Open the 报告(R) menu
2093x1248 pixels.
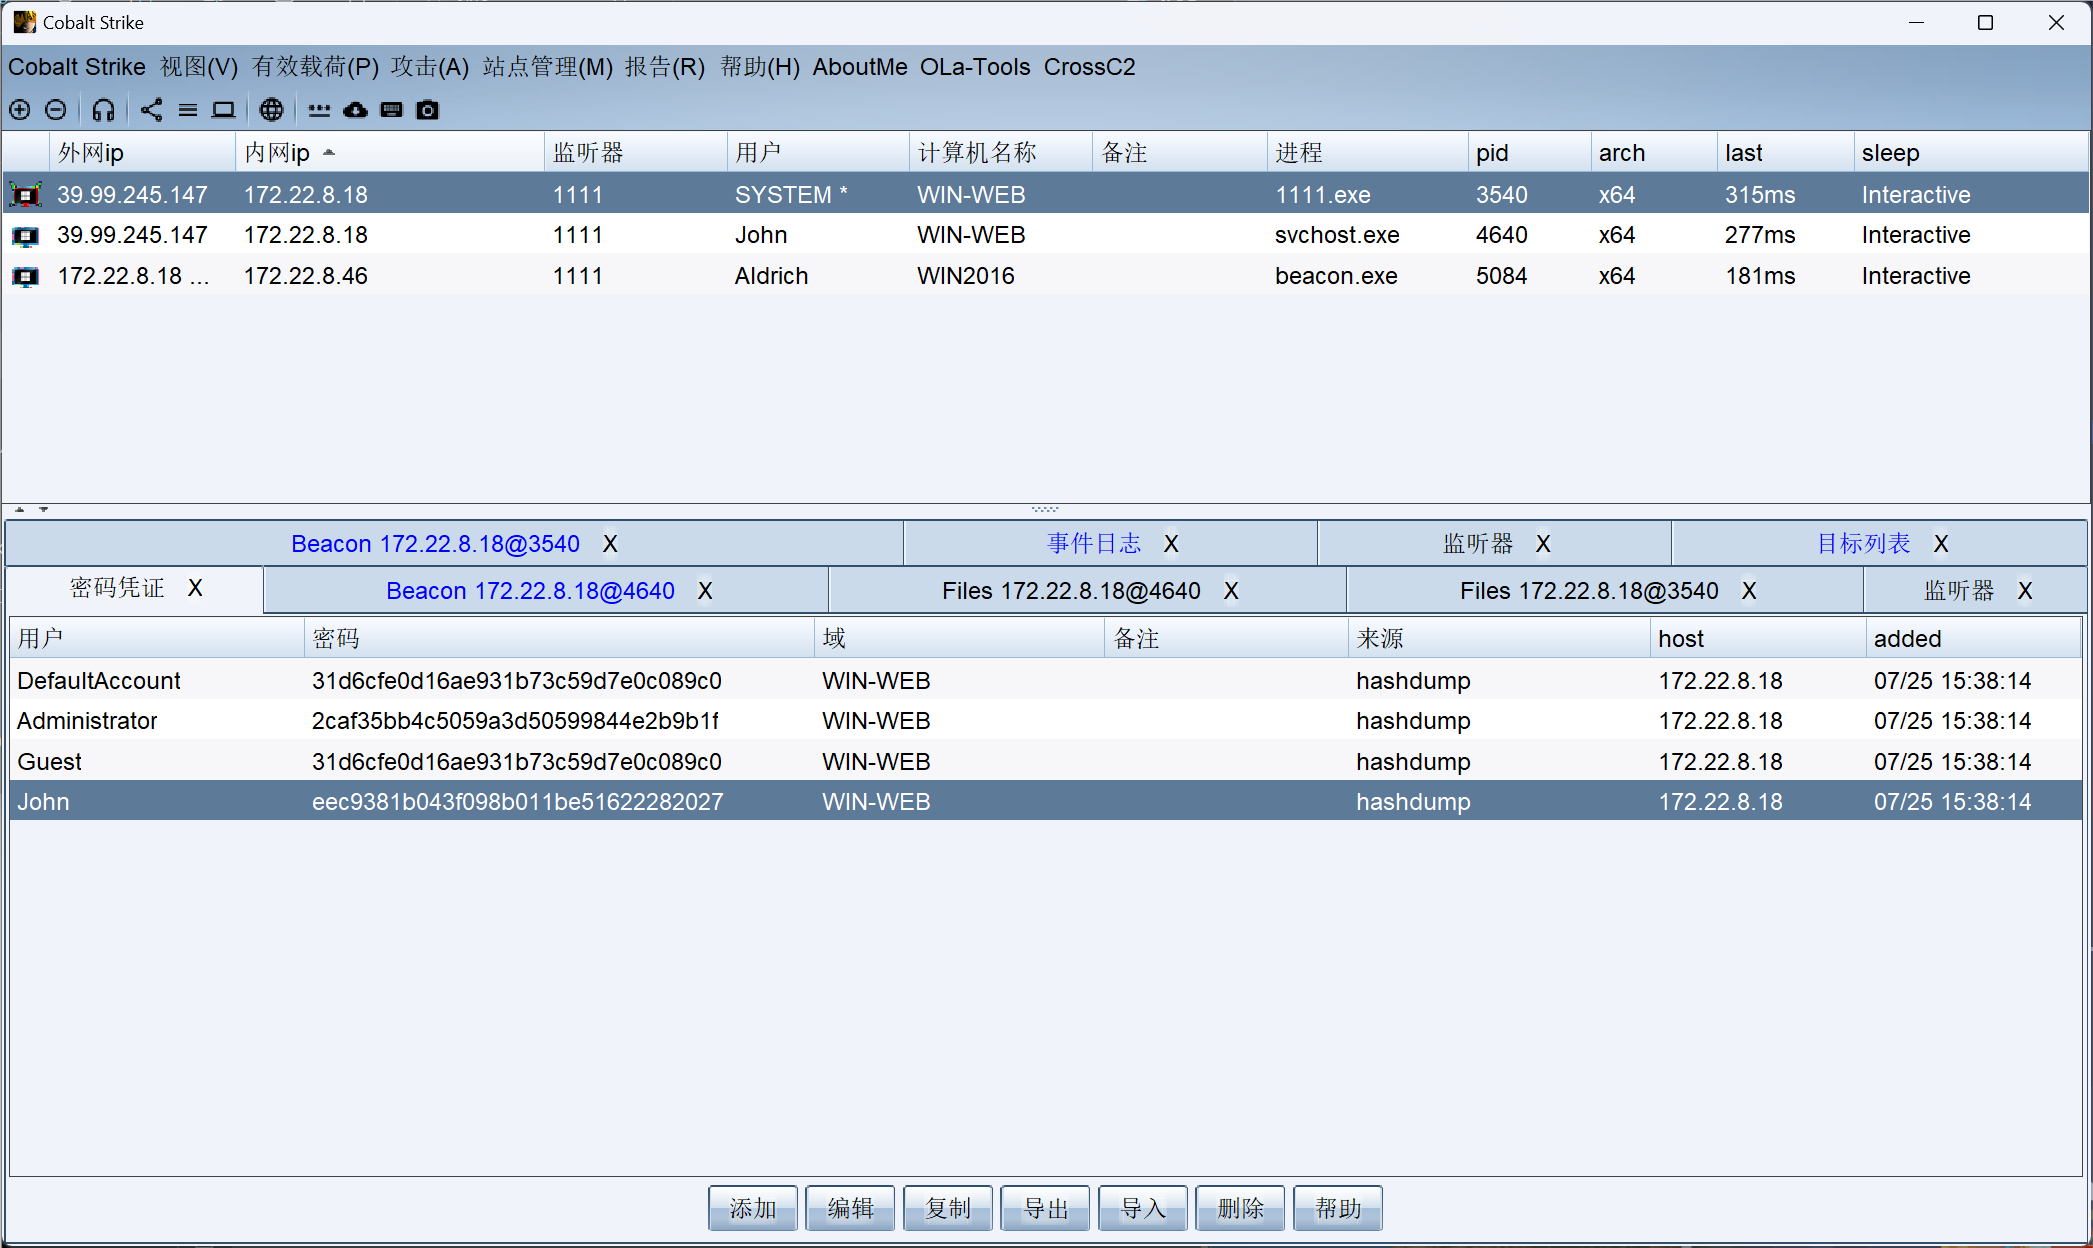point(665,67)
